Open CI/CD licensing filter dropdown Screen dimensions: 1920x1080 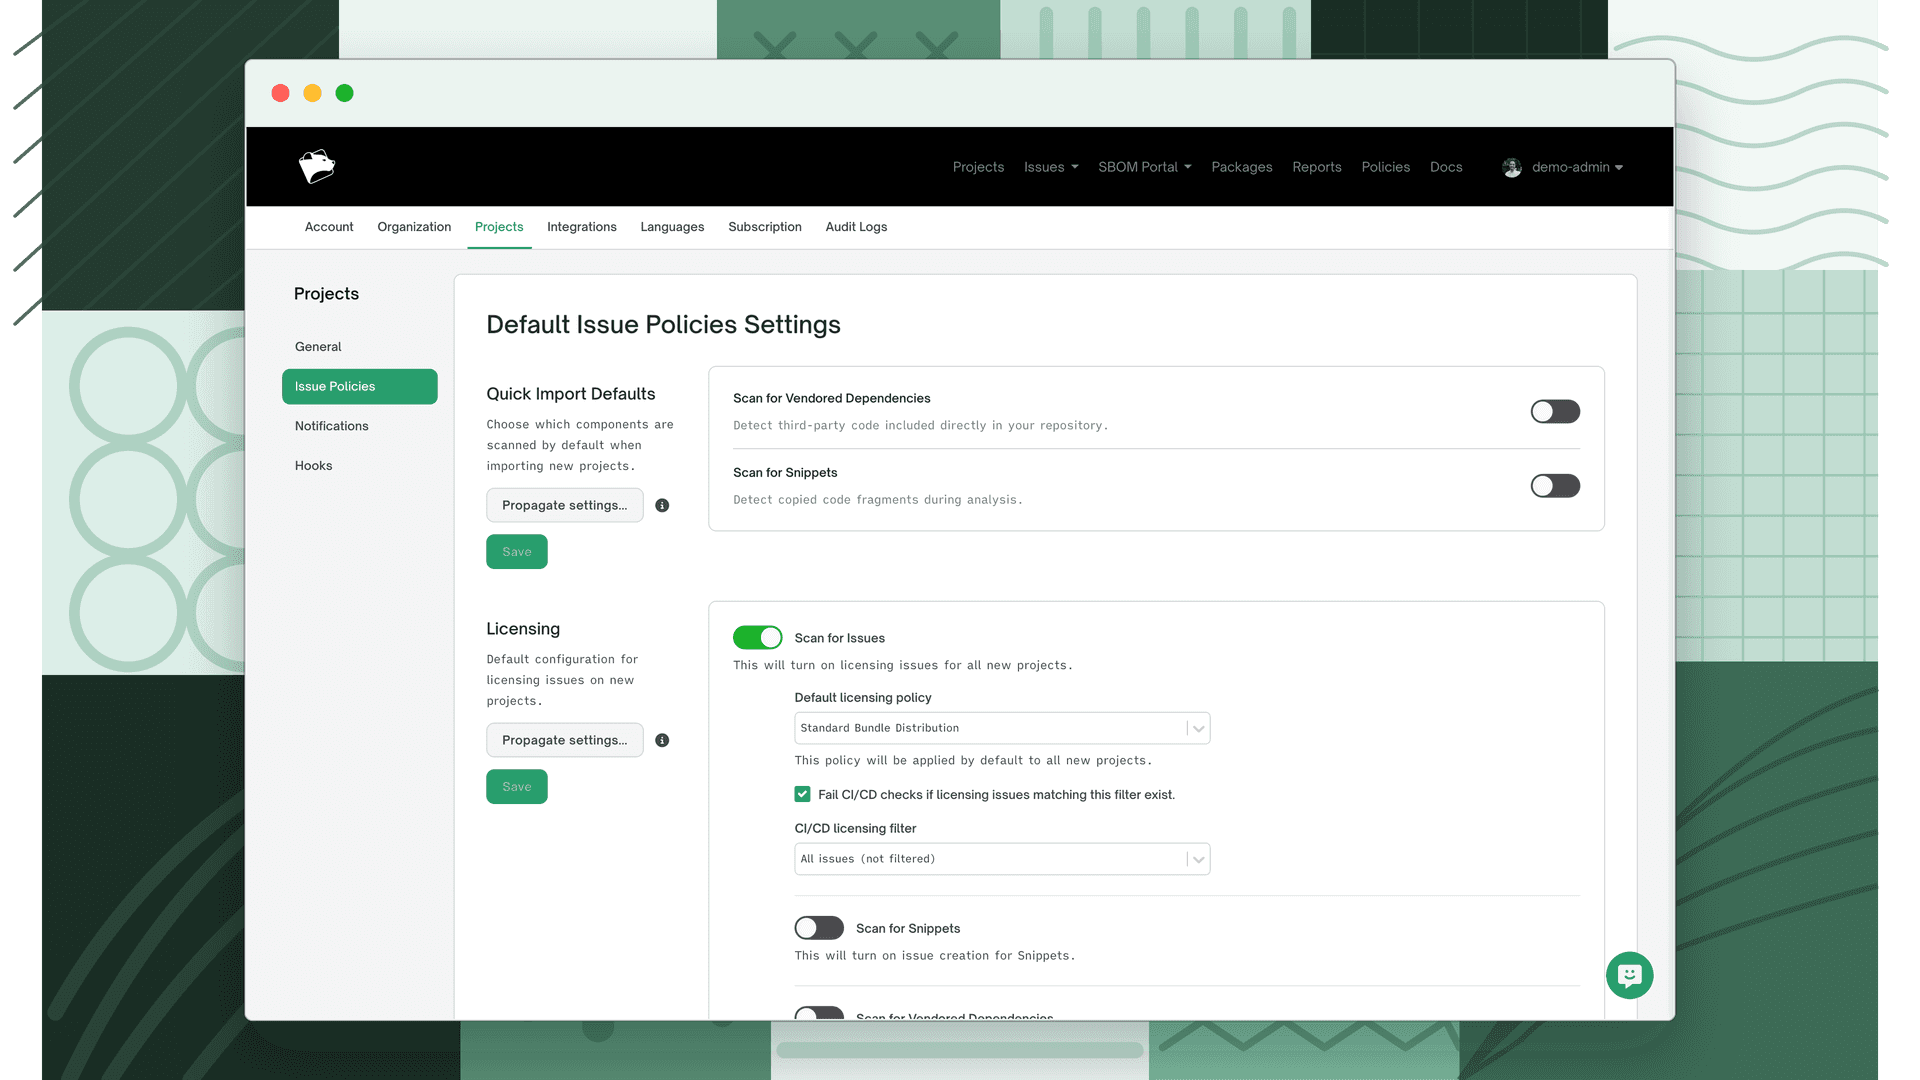(1002, 860)
